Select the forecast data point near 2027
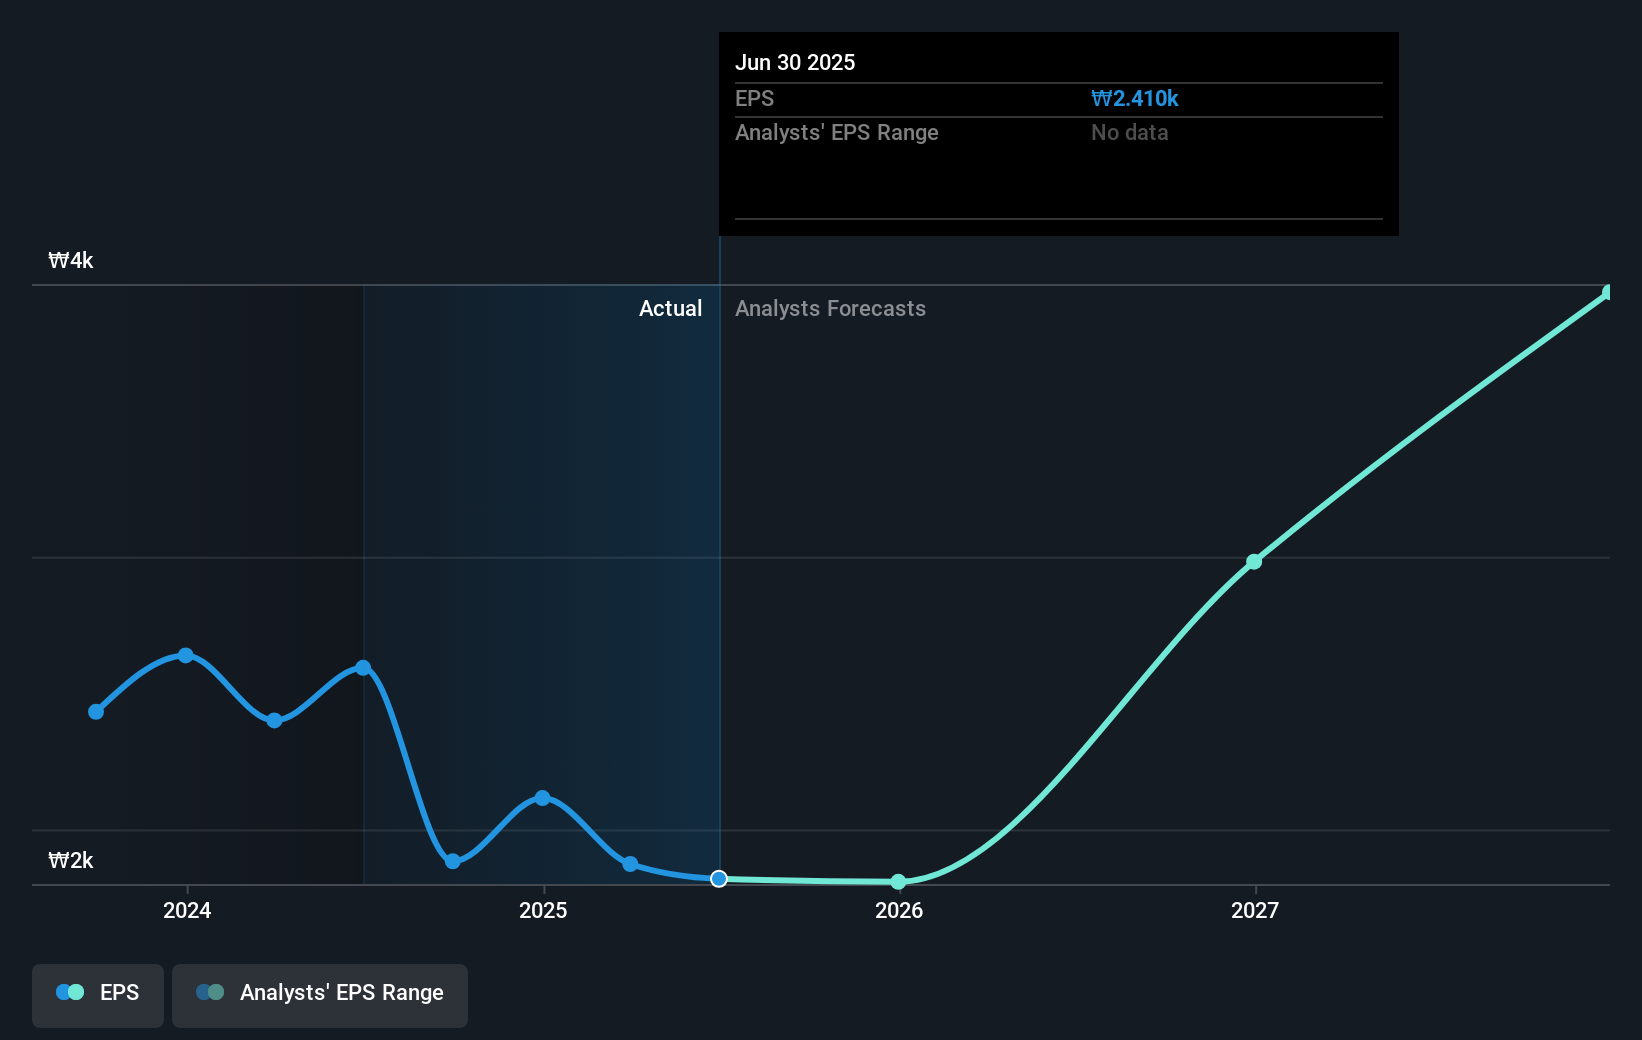Viewport: 1642px width, 1040px height. coord(1254,561)
